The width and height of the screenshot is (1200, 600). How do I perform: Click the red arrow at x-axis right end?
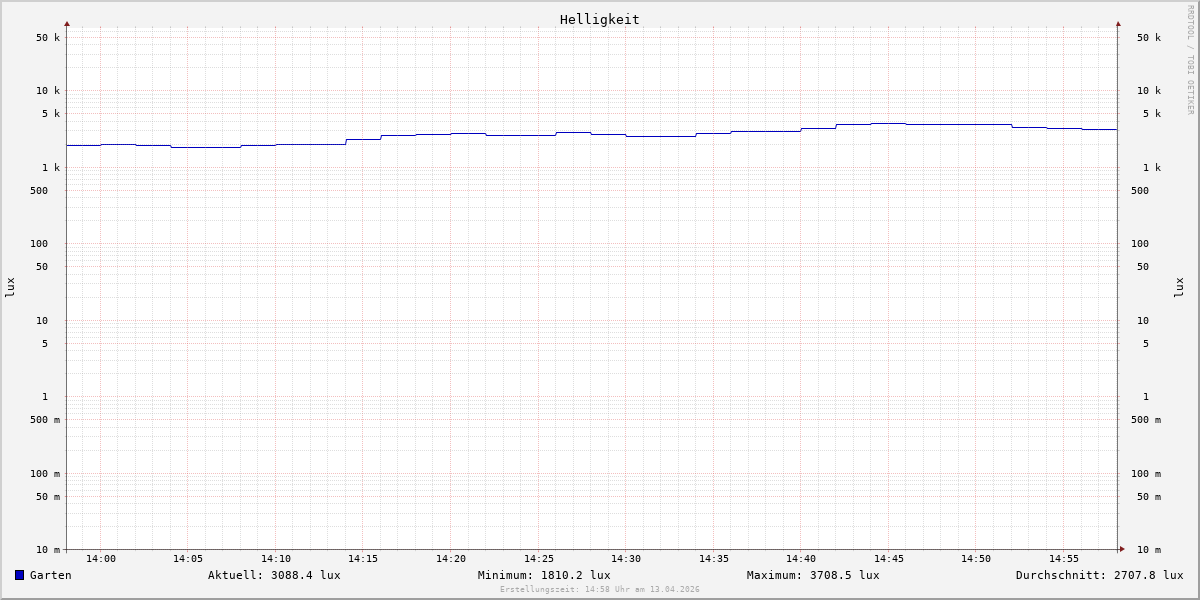[1122, 549]
